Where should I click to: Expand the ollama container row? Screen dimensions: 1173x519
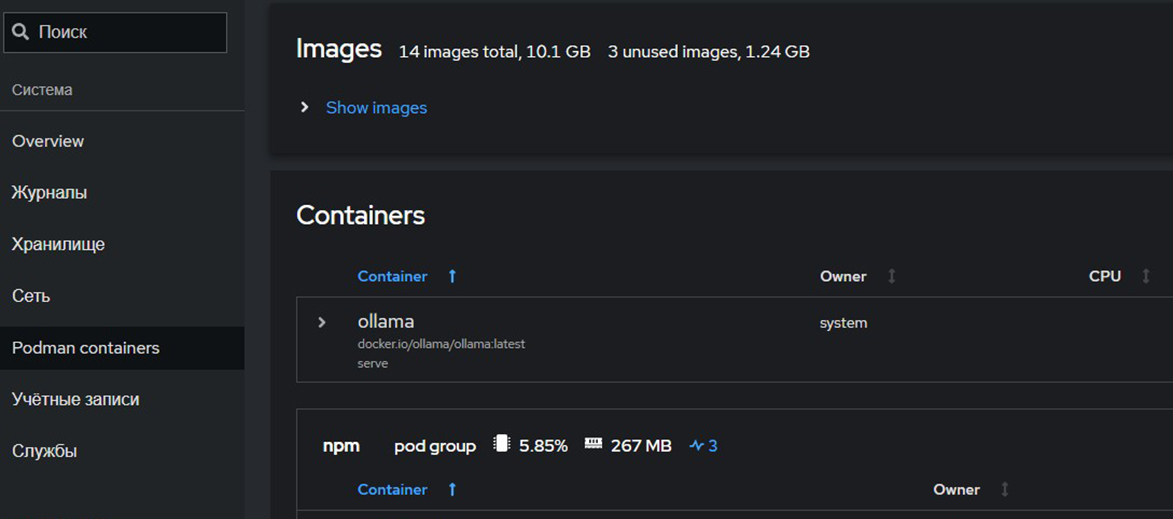(321, 322)
